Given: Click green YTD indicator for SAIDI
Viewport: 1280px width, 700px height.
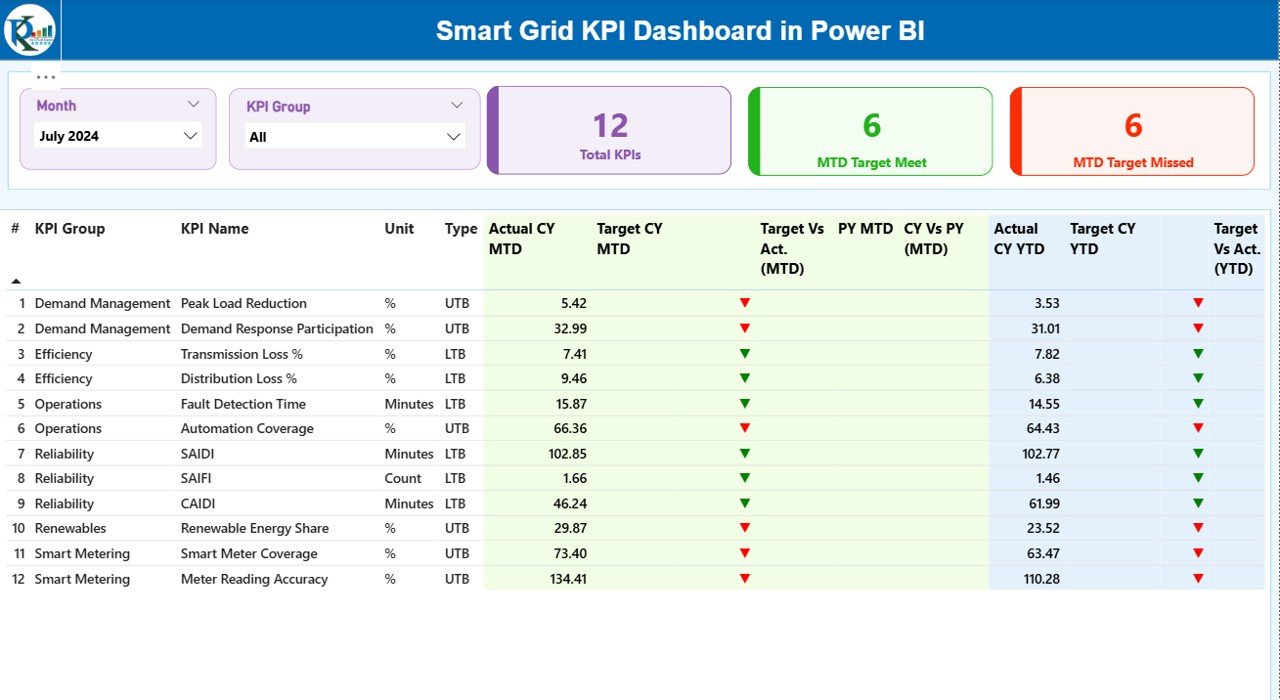Looking at the screenshot, I should 1197,453.
